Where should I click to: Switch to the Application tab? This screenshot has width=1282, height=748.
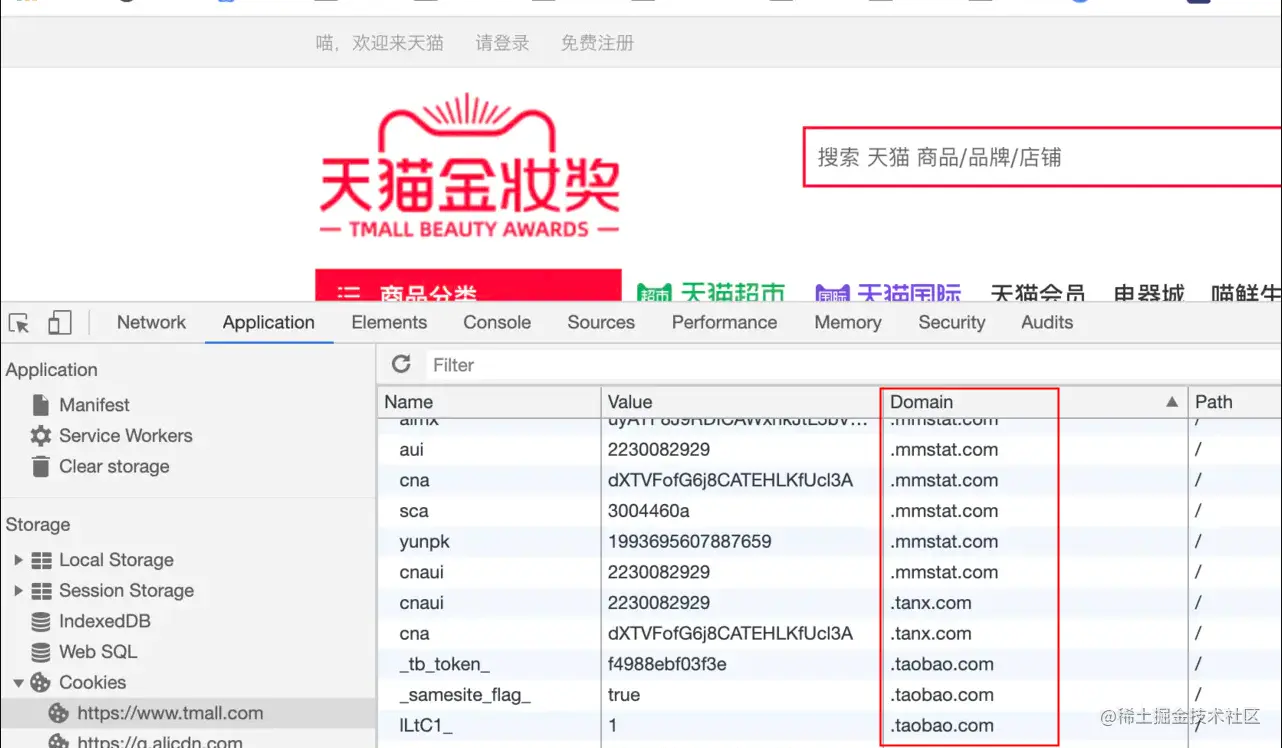pyautogui.click(x=269, y=322)
